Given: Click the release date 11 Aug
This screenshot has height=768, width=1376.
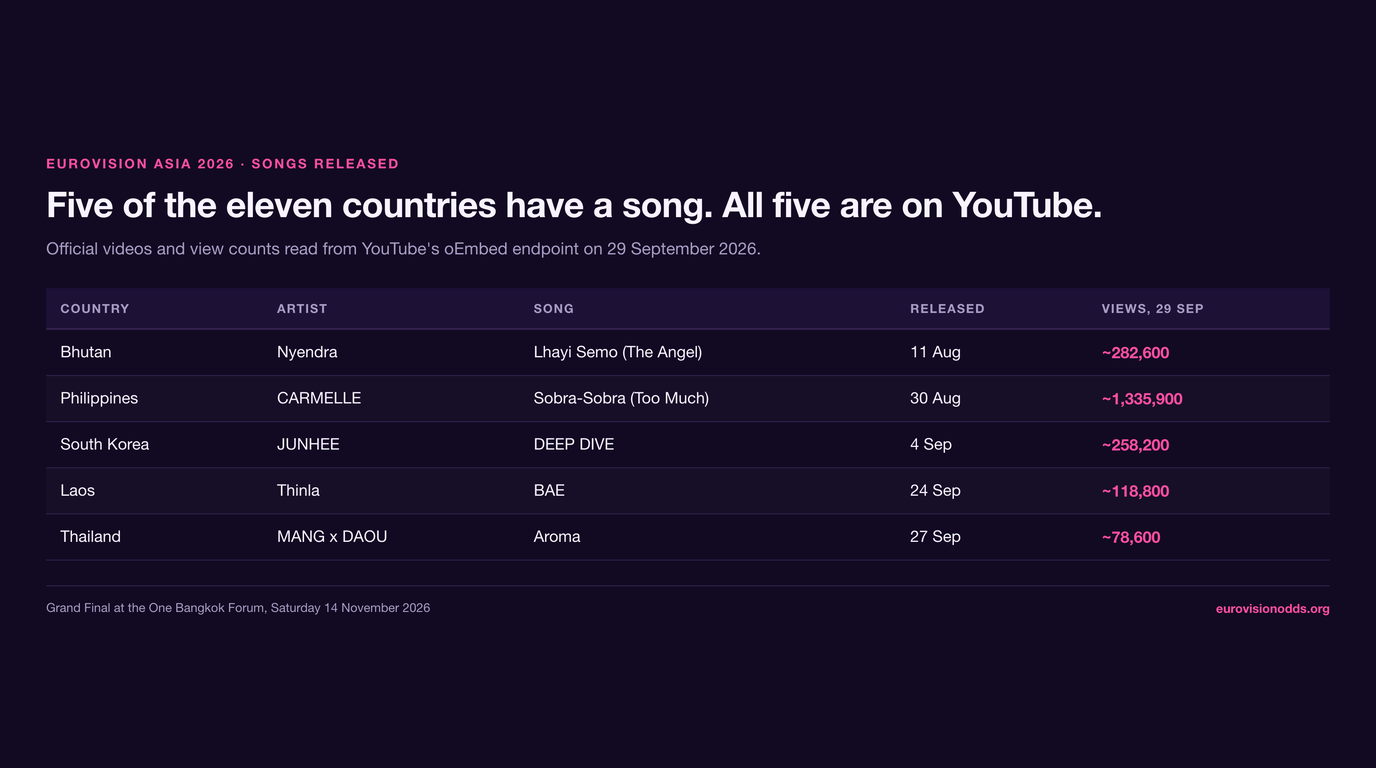Looking at the screenshot, I should [935, 352].
